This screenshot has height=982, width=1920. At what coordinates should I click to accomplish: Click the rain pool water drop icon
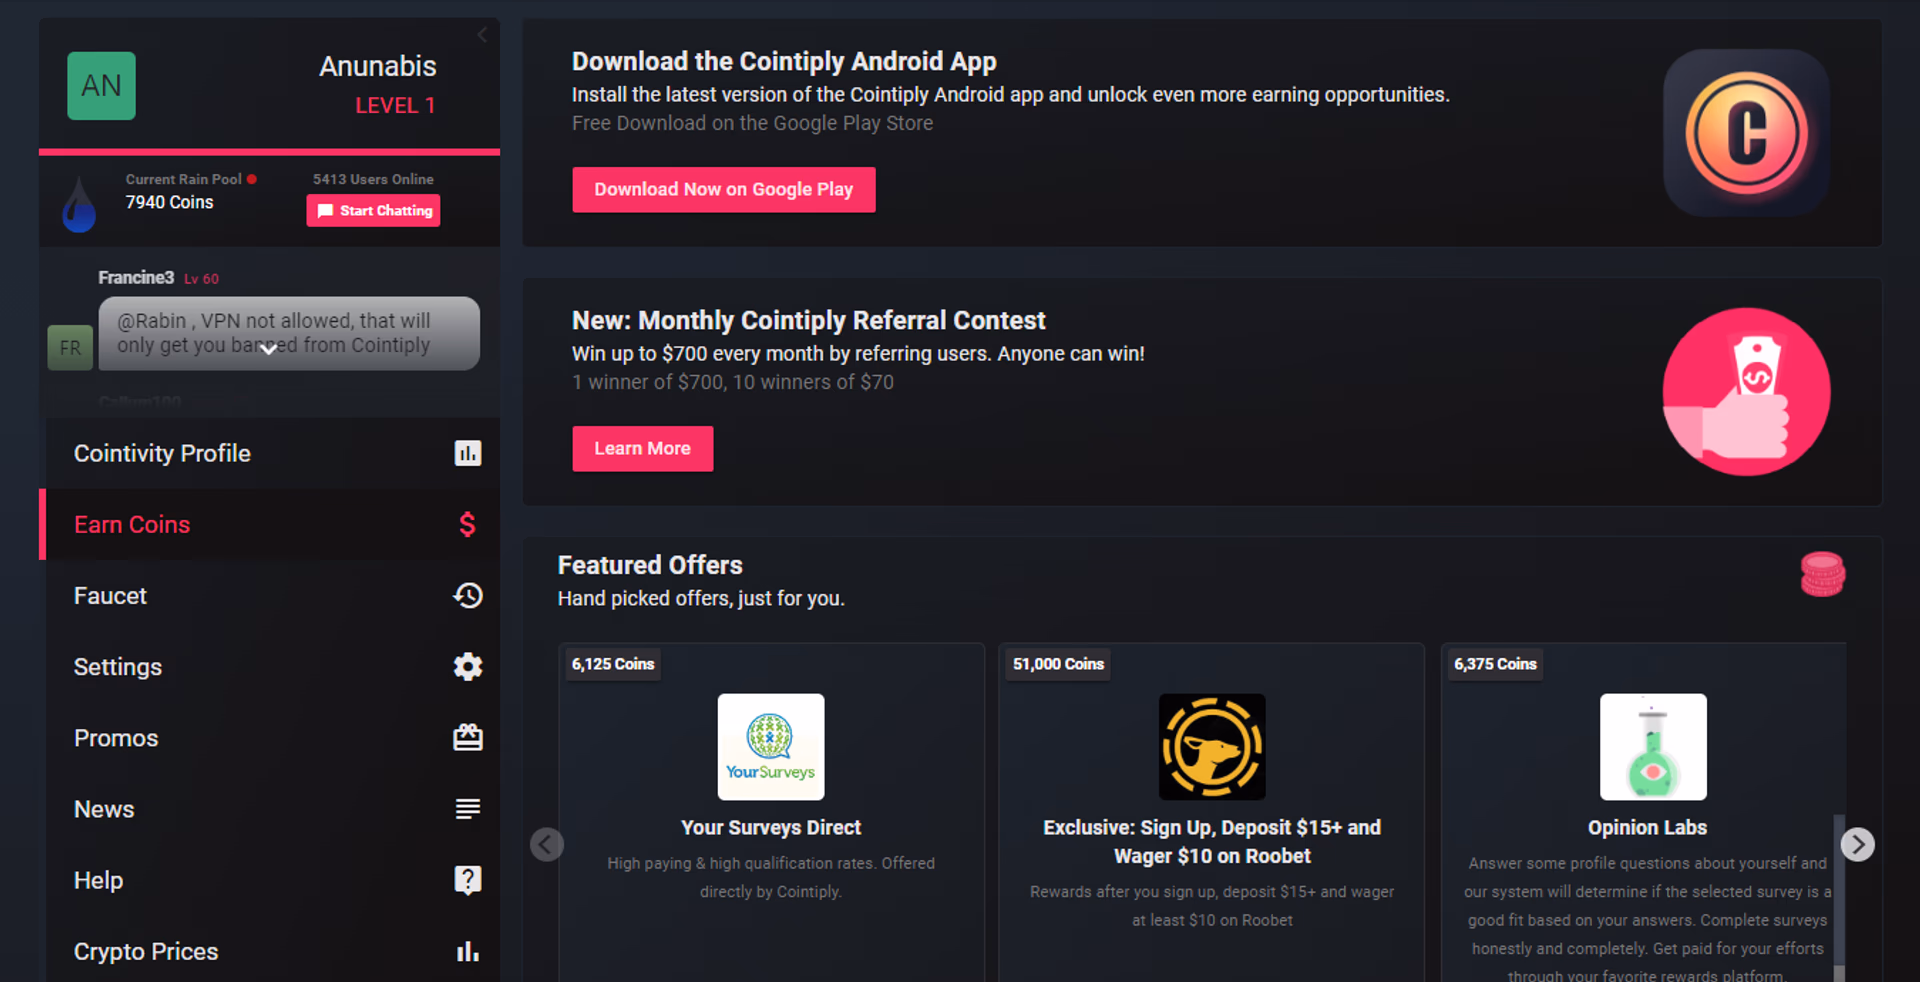(x=79, y=204)
